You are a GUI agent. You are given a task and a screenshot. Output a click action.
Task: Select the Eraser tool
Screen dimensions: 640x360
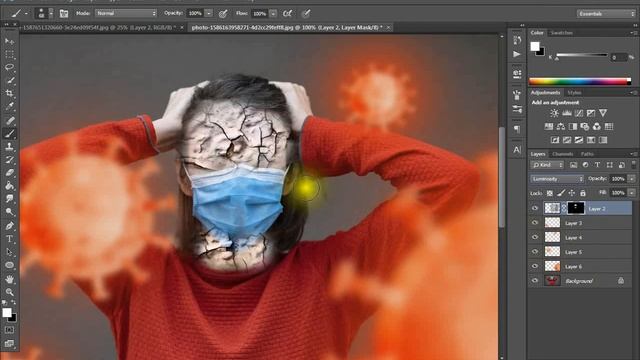9,173
